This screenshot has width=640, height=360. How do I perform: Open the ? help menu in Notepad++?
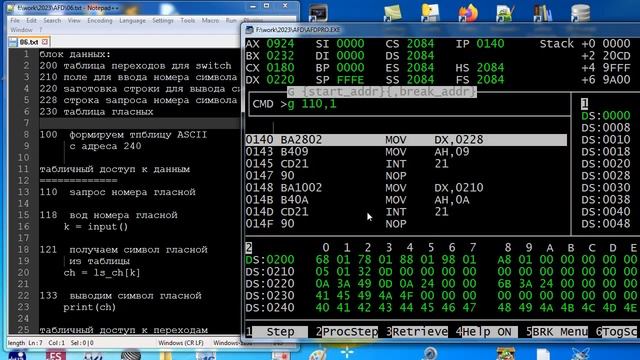tap(40, 30)
